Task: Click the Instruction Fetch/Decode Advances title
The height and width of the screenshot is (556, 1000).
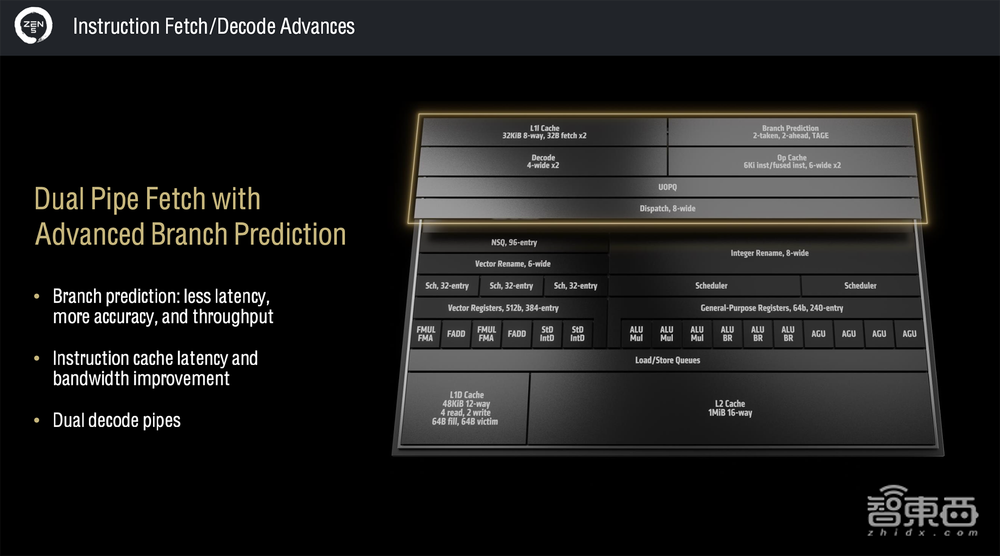Action: [x=213, y=27]
